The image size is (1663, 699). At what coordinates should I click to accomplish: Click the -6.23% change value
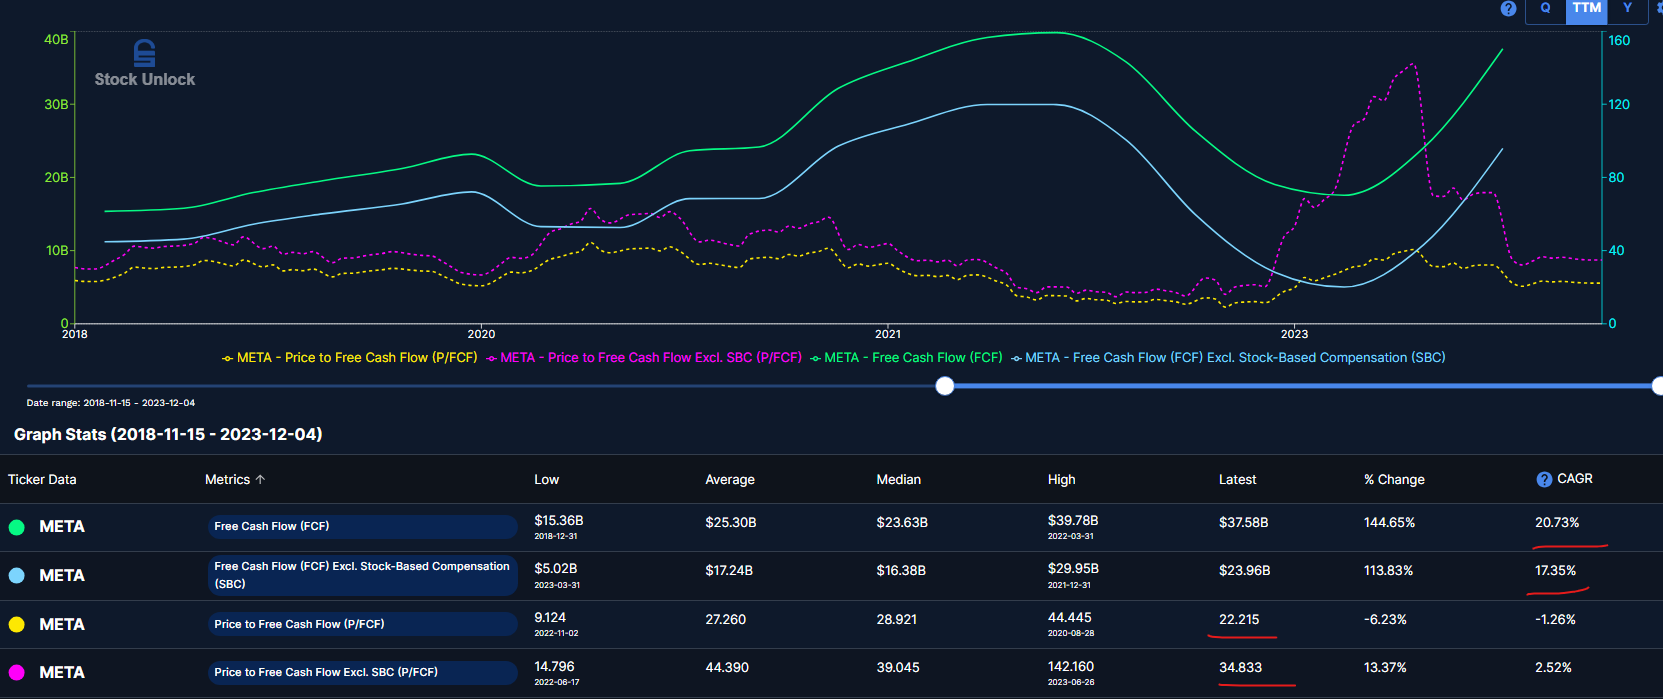pos(1385,620)
